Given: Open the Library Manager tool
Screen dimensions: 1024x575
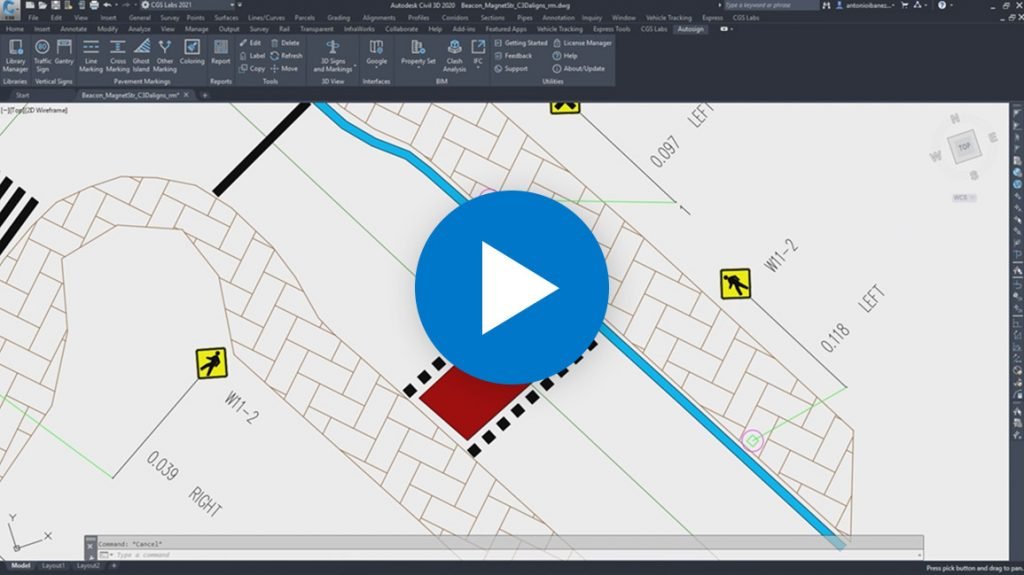Looking at the screenshot, I should pos(15,56).
